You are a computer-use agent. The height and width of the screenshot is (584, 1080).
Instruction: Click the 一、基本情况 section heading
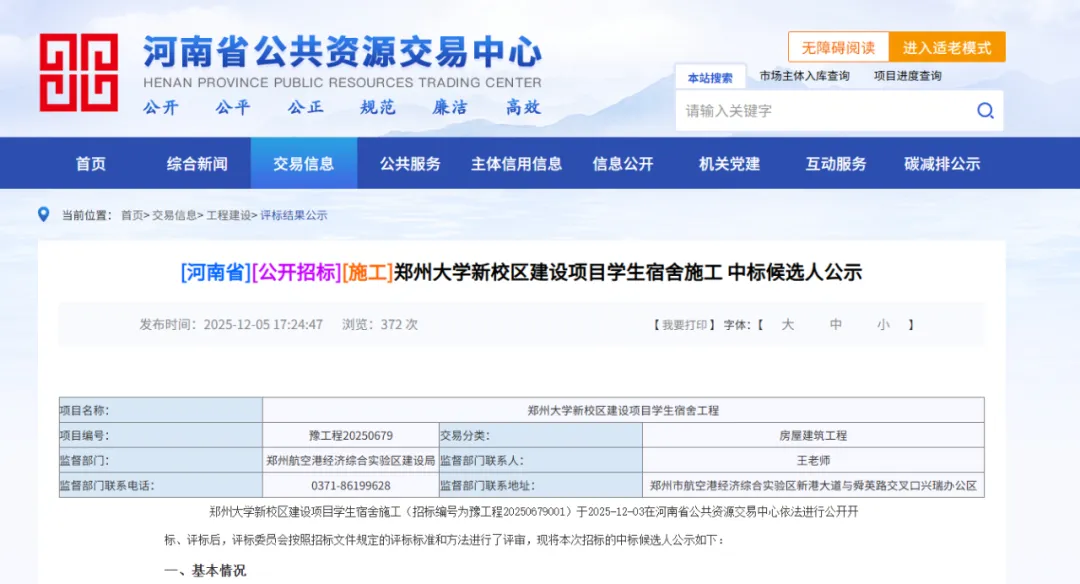[205, 571]
